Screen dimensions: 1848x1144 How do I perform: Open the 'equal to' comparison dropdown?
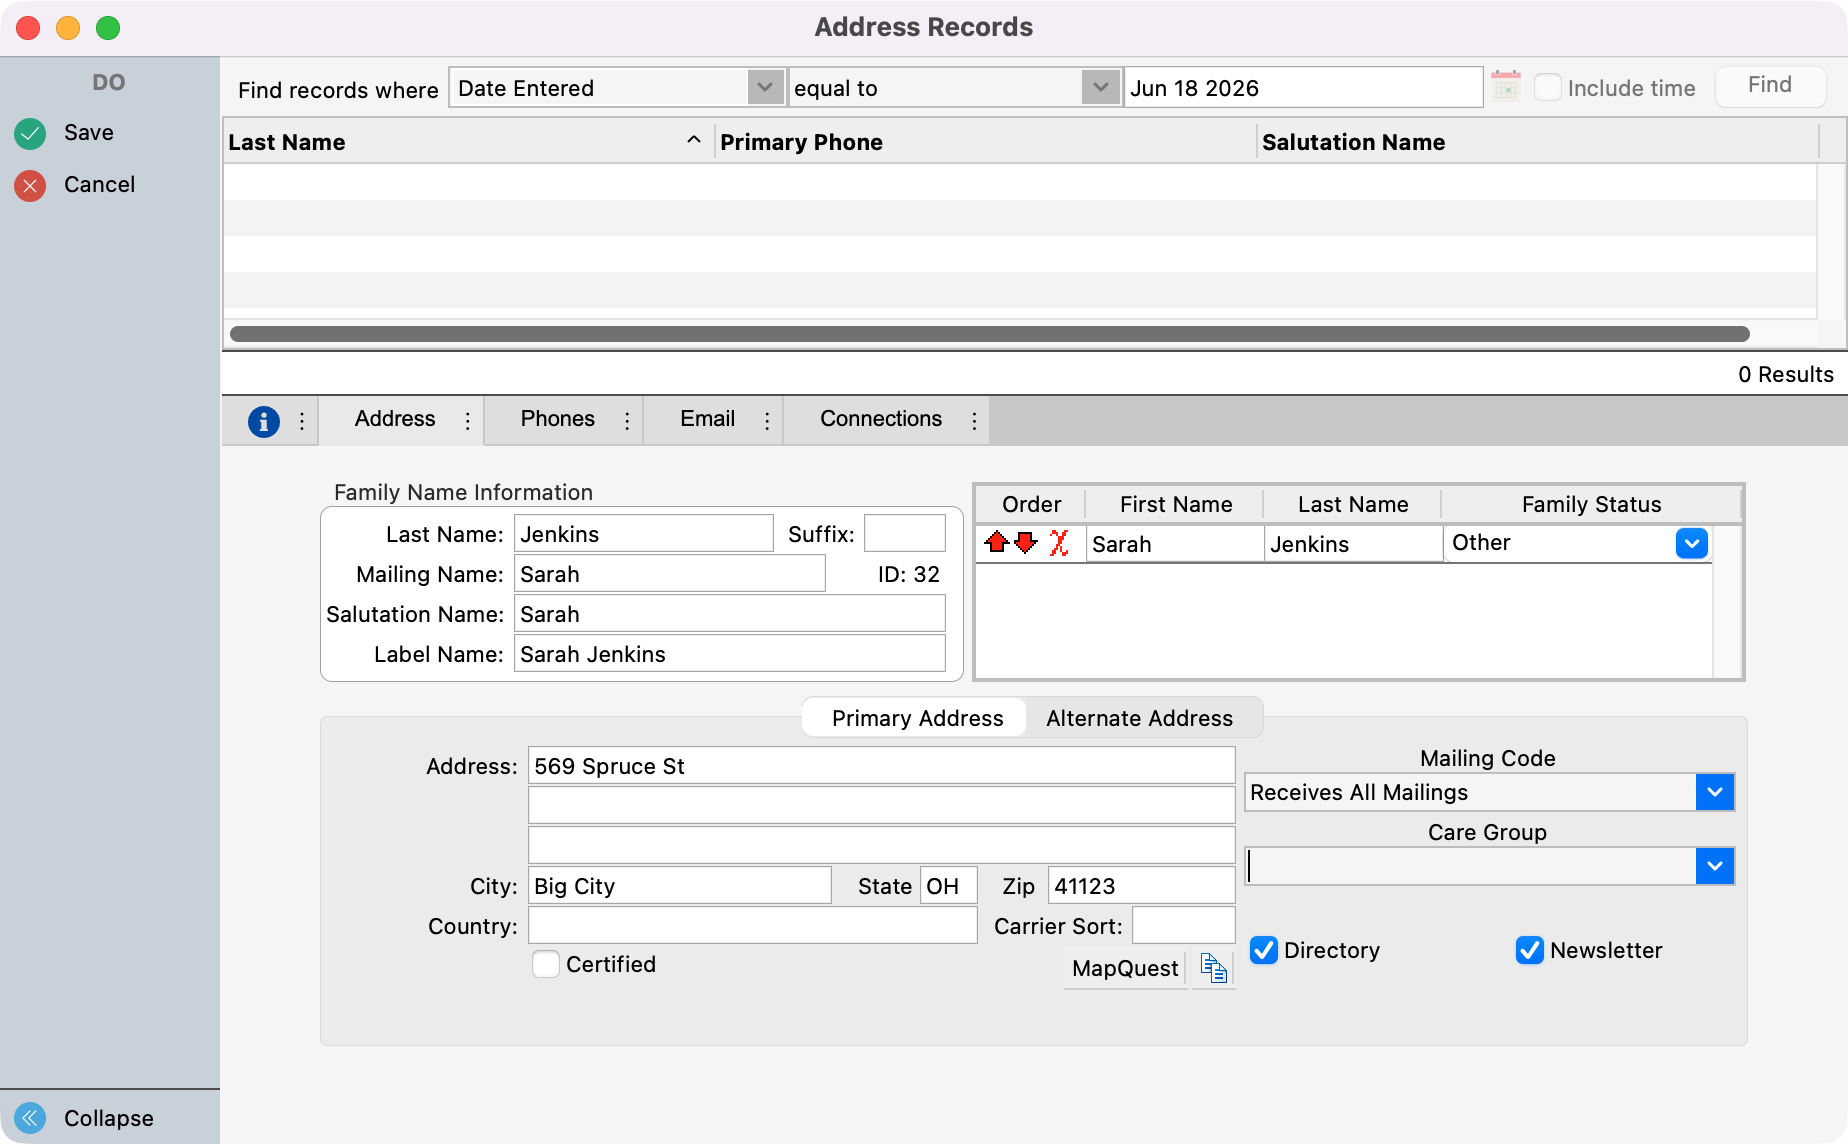tap(1100, 87)
